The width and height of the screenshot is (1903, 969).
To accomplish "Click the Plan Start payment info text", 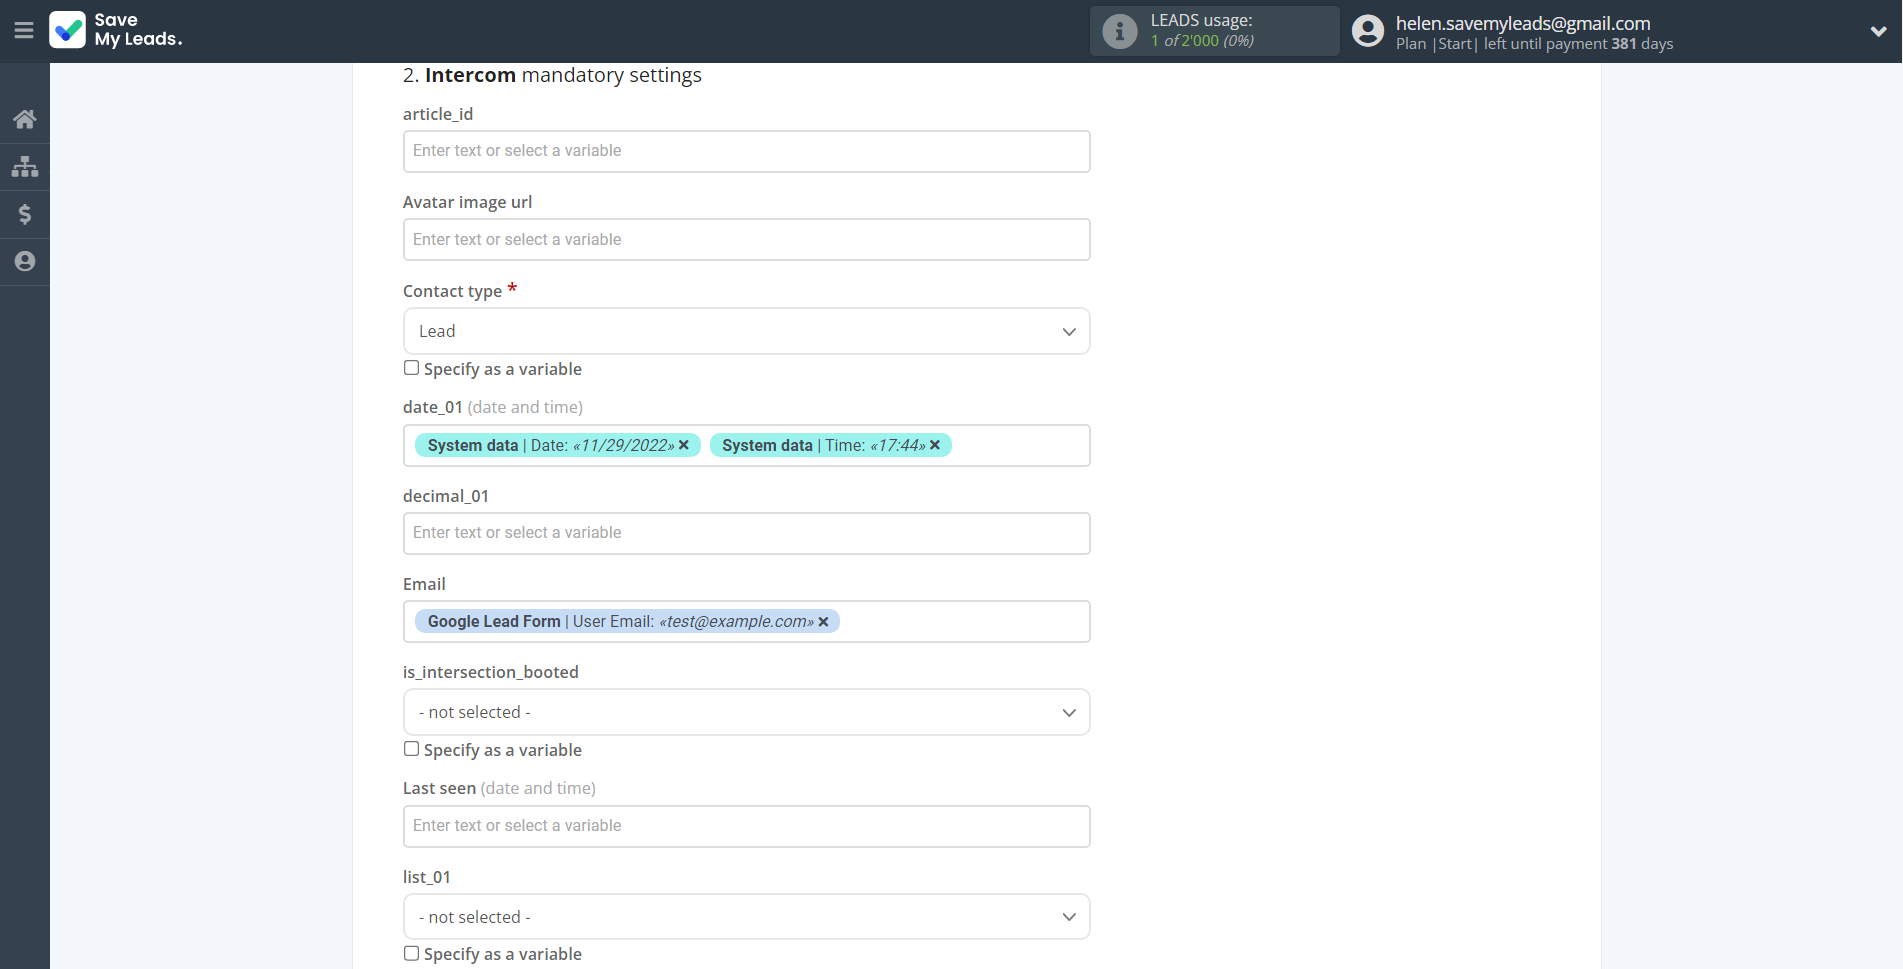I will tap(1534, 44).
